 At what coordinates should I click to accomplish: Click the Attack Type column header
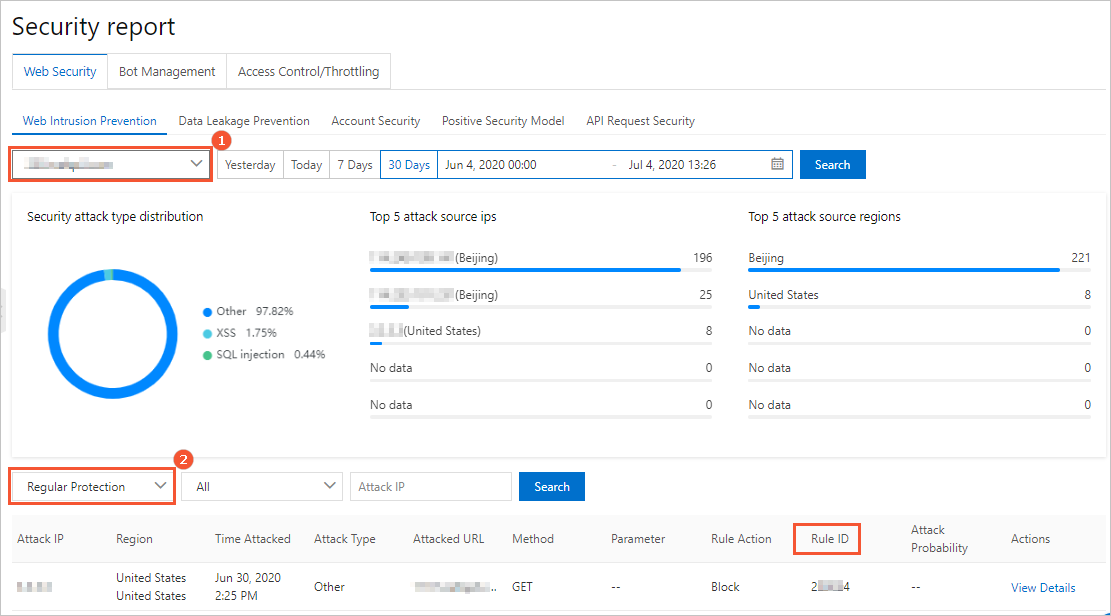click(345, 539)
